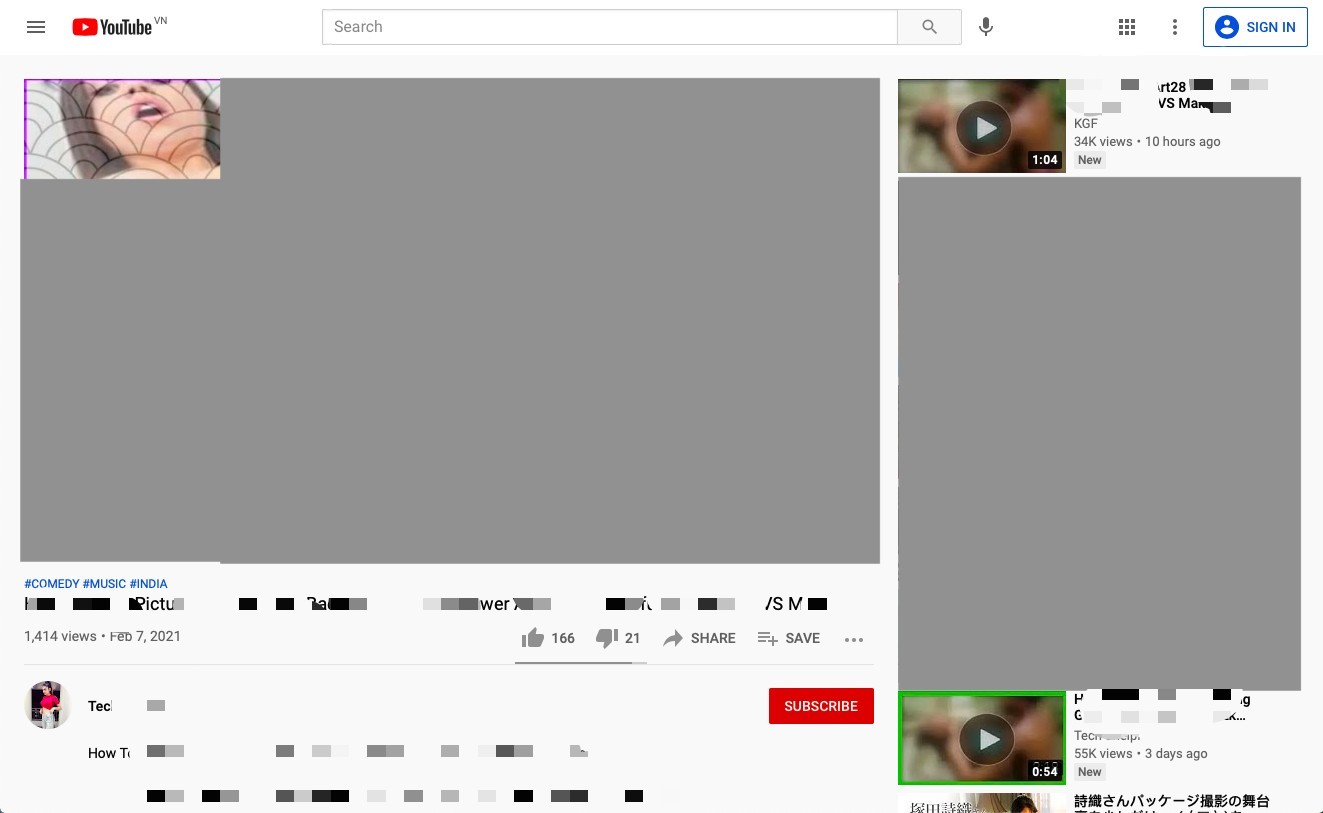
Task: Play the 0:54 recommended video thumbnail
Action: pos(982,738)
